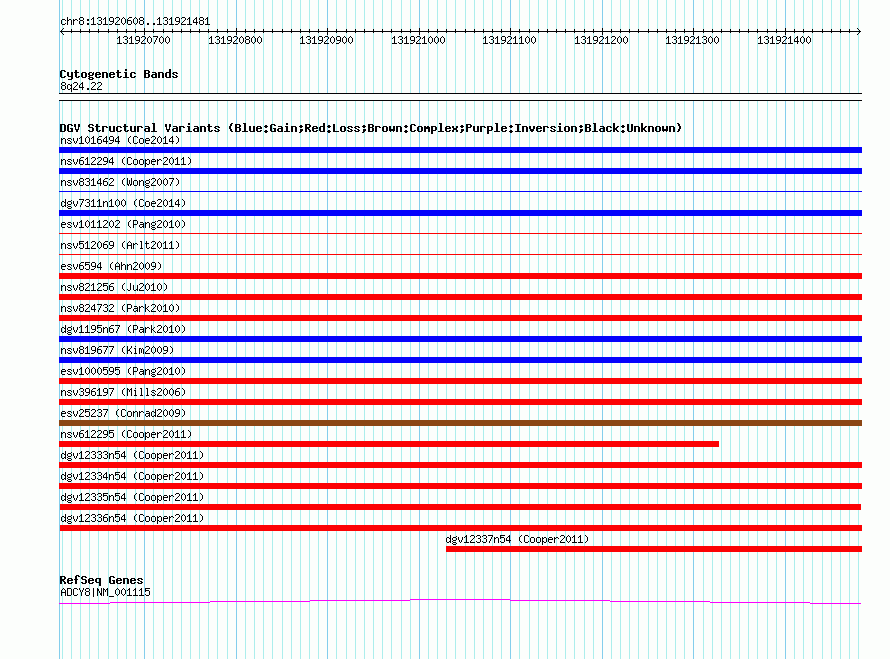The height and width of the screenshot is (659, 890).
Task: Select the nsv821256 (Ju2010) label
Action: tap(114, 287)
